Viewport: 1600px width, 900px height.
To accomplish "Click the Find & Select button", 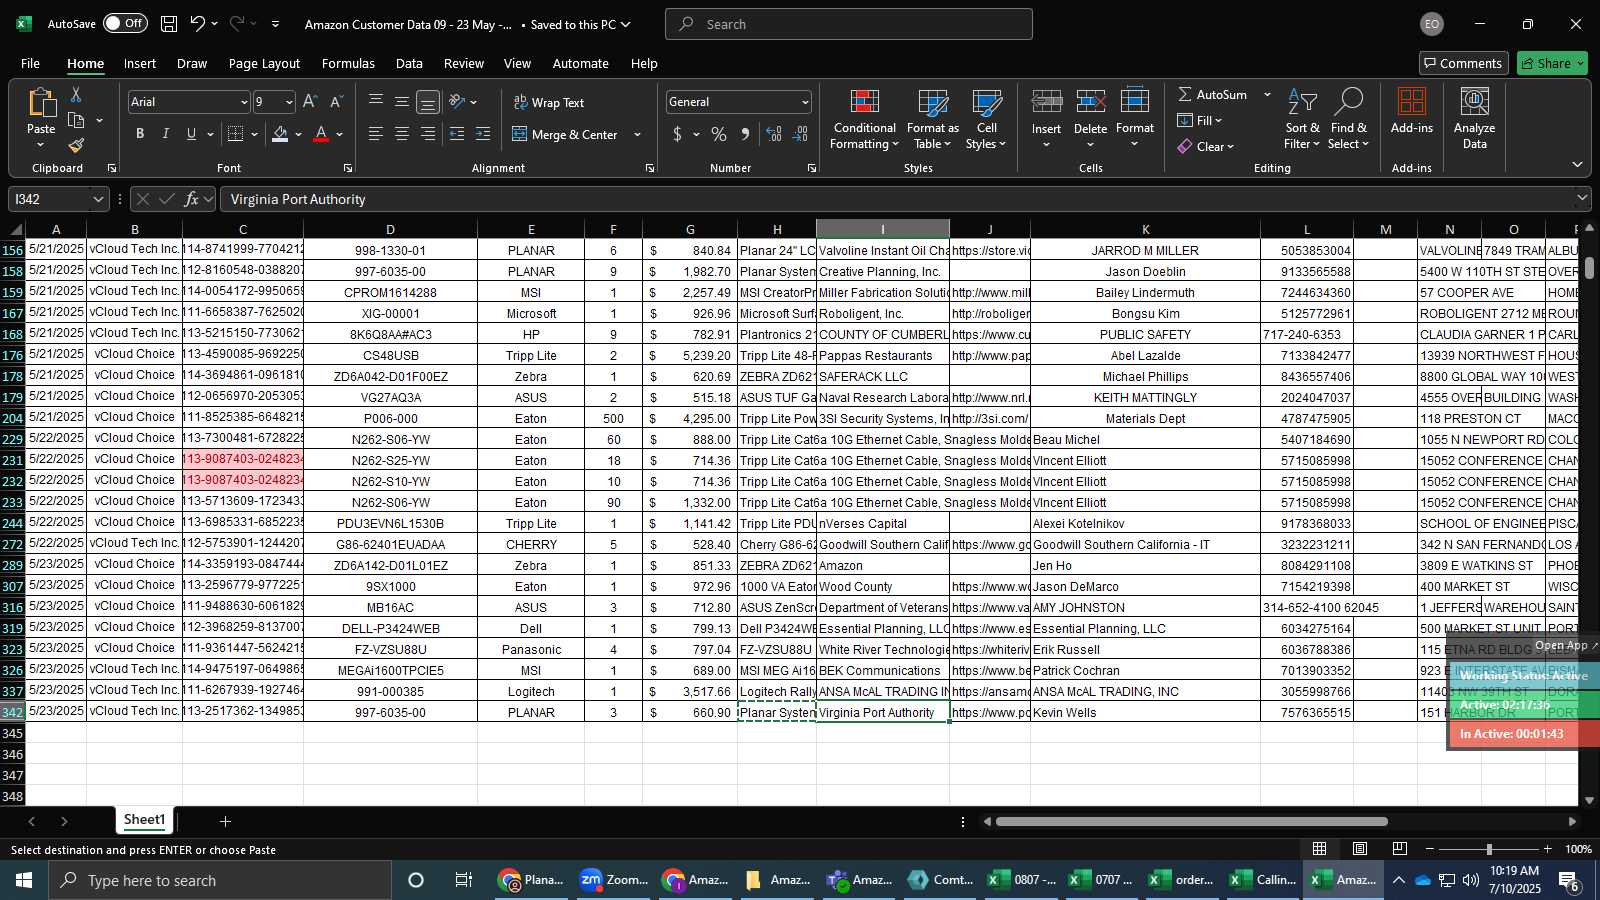I will [1348, 119].
